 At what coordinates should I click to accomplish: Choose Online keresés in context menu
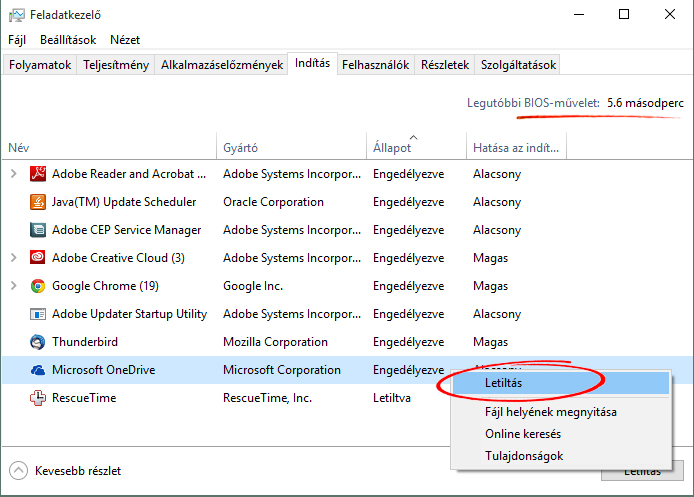point(522,434)
